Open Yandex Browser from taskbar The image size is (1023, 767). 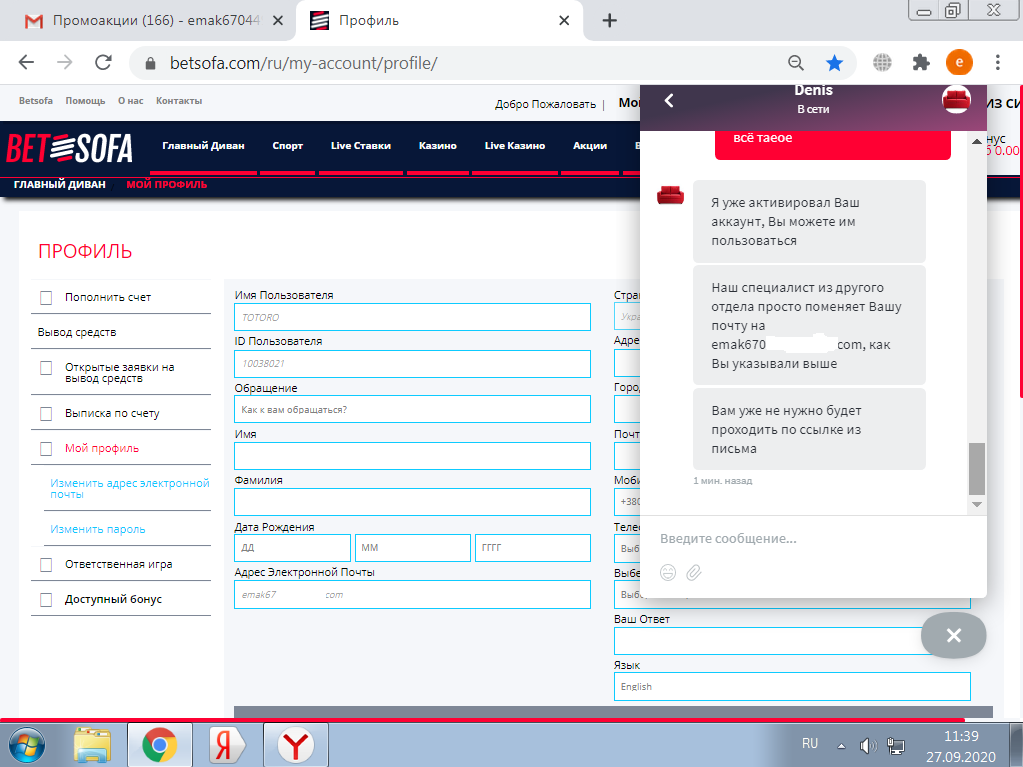[295, 745]
